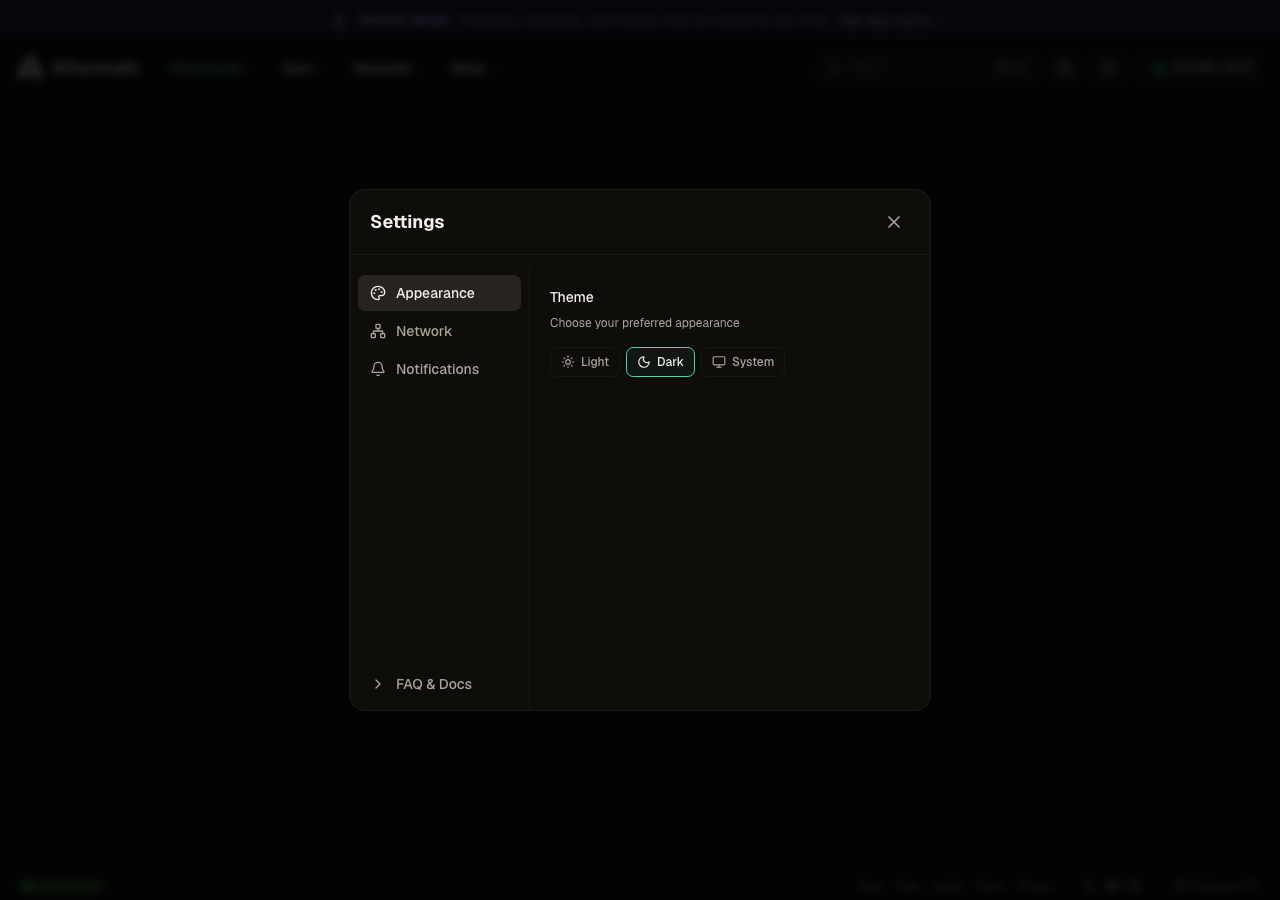Click the 'Choose your preferred appearance' description

[x=645, y=323]
